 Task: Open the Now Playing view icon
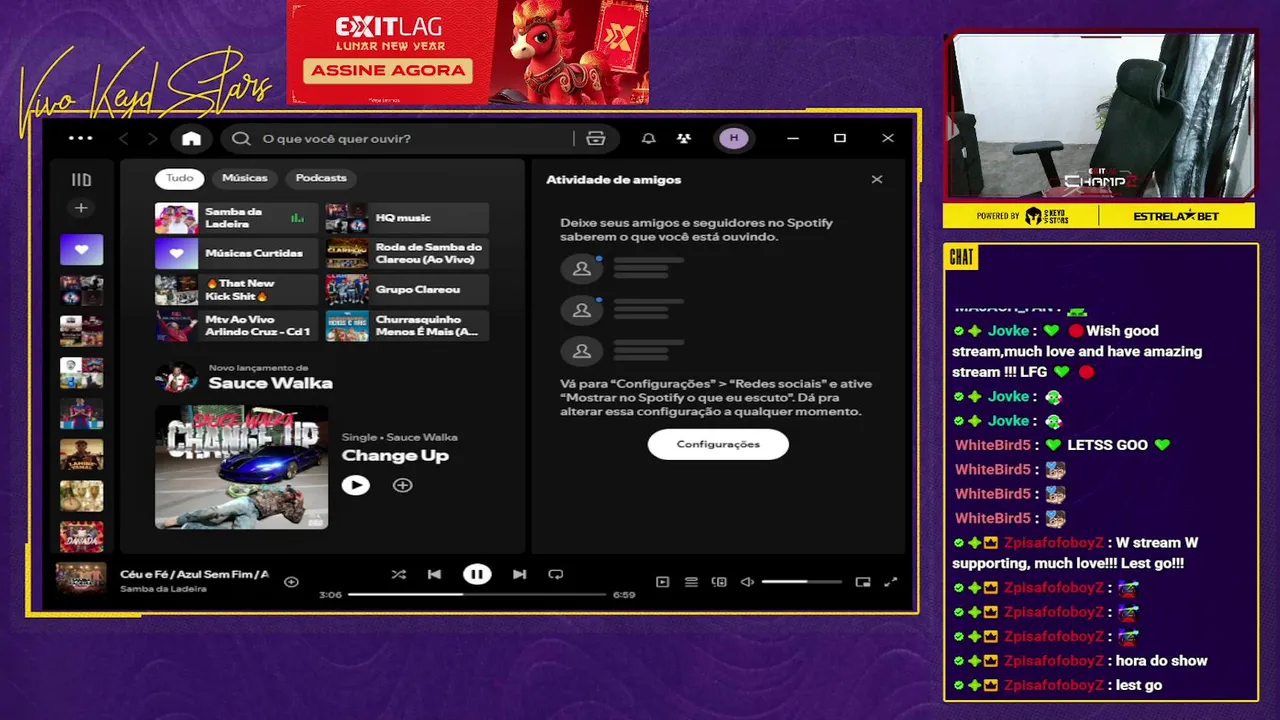coord(662,582)
